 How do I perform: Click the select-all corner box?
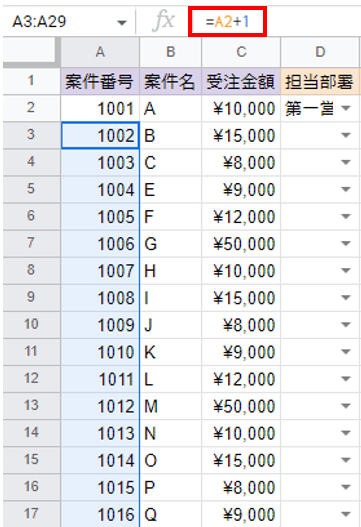tap(29, 50)
